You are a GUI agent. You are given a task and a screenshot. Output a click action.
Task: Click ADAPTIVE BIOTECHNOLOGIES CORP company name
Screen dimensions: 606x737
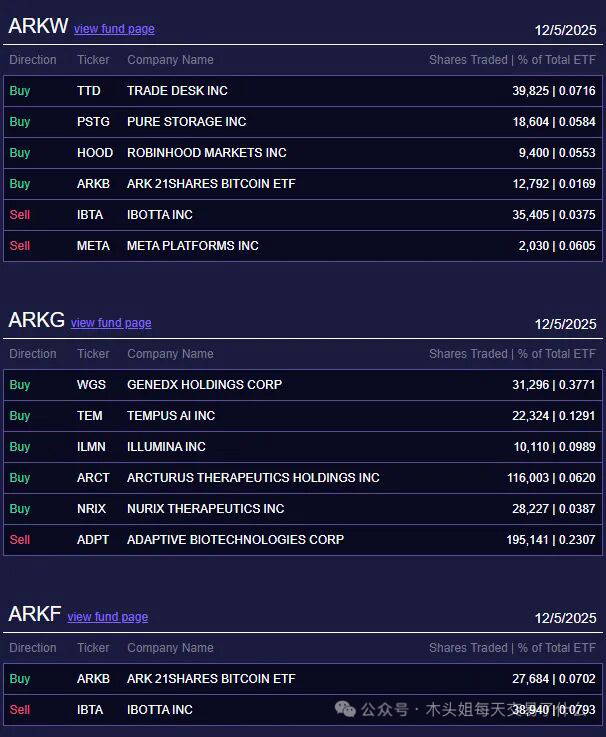[236, 540]
